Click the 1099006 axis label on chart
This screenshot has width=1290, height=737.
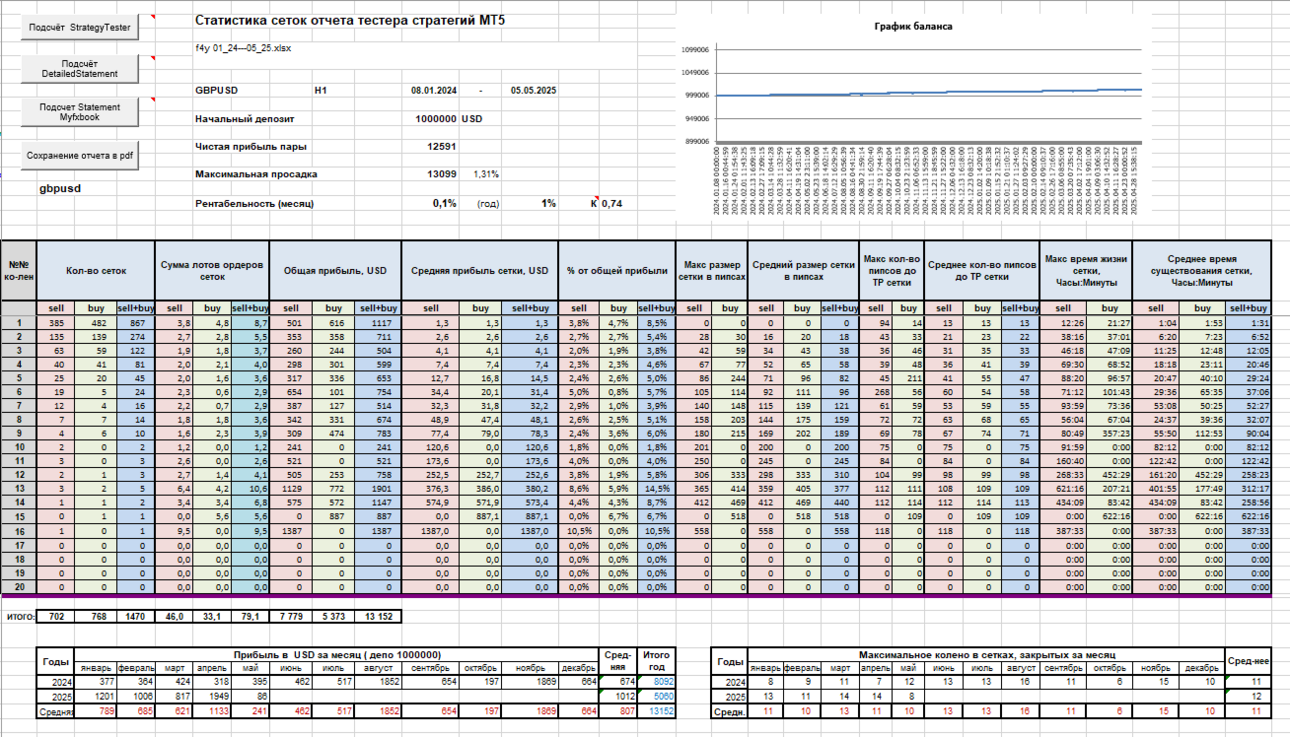tap(694, 49)
